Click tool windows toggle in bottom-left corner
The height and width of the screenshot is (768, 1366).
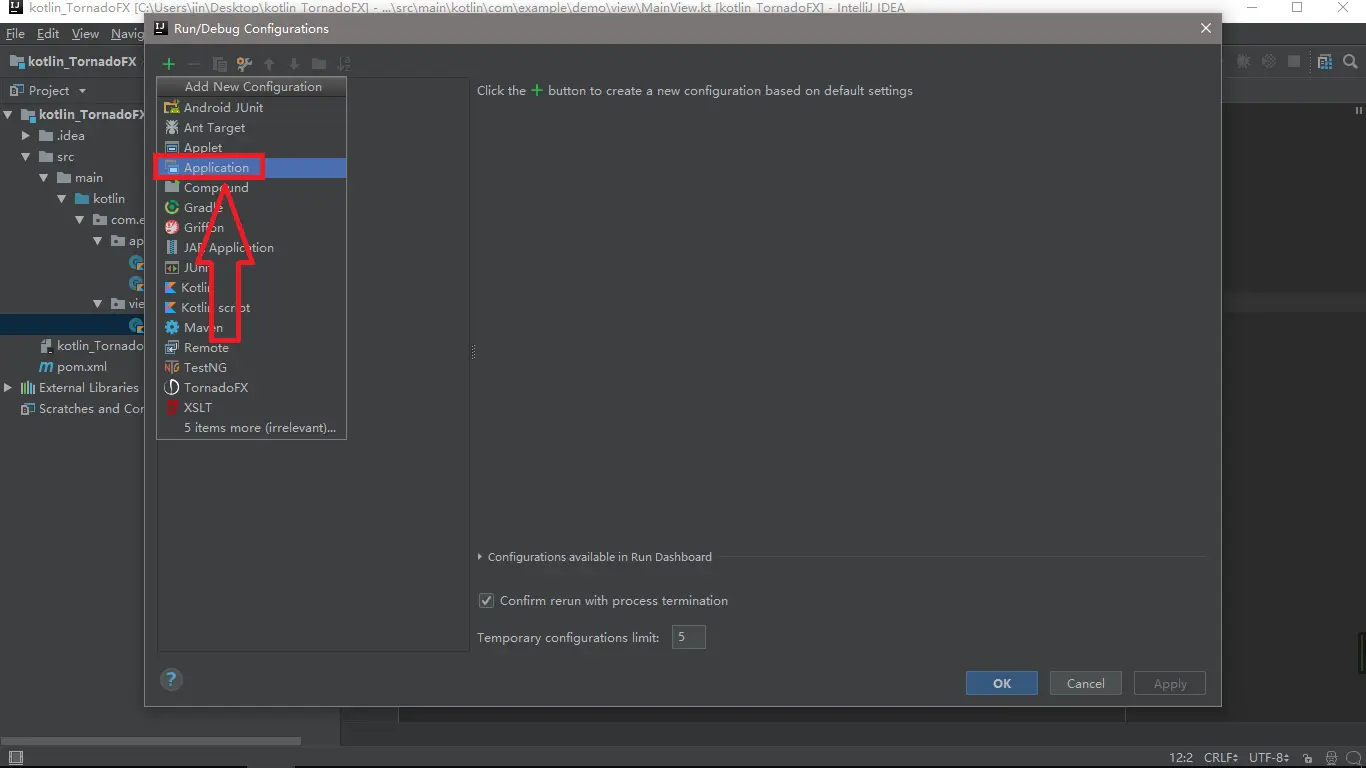click(15, 759)
